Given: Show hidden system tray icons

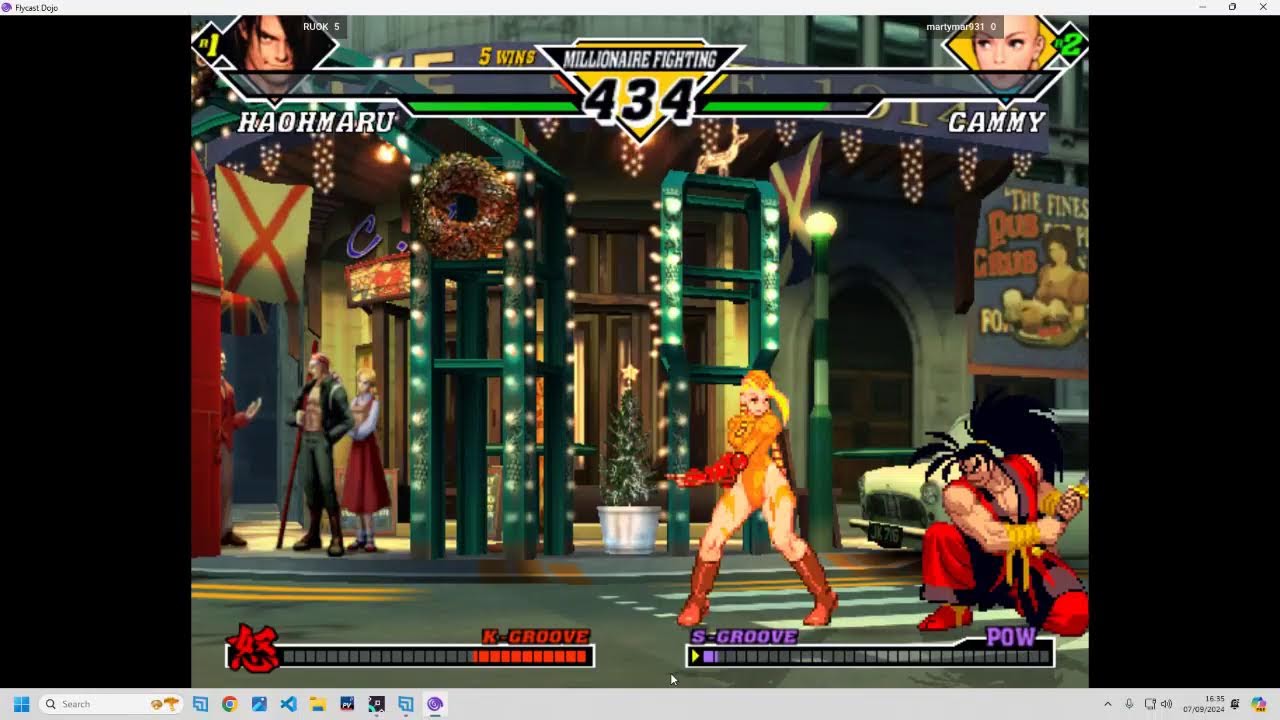Looking at the screenshot, I should [x=1107, y=704].
